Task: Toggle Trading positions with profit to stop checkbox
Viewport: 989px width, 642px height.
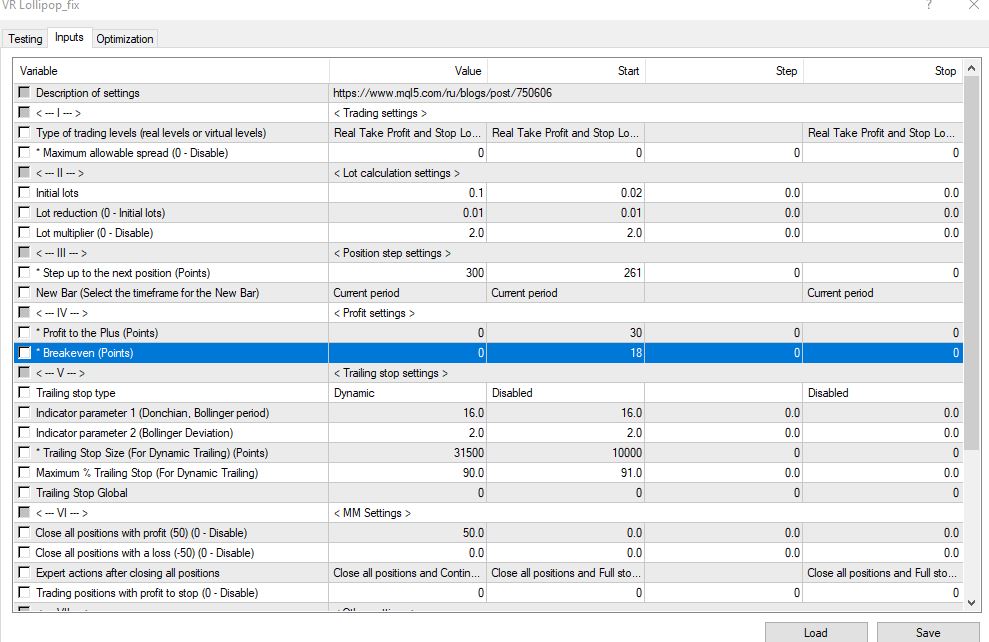Action: click(24, 592)
